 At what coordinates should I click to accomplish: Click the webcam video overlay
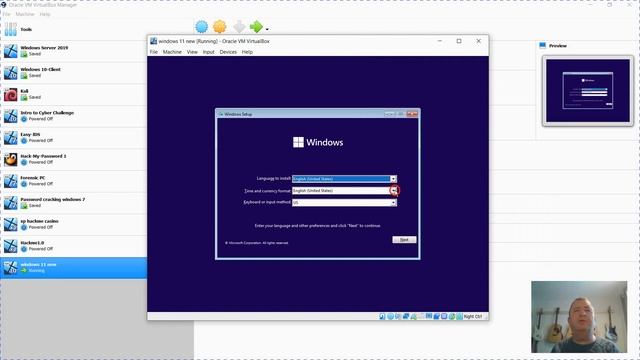coord(579,317)
